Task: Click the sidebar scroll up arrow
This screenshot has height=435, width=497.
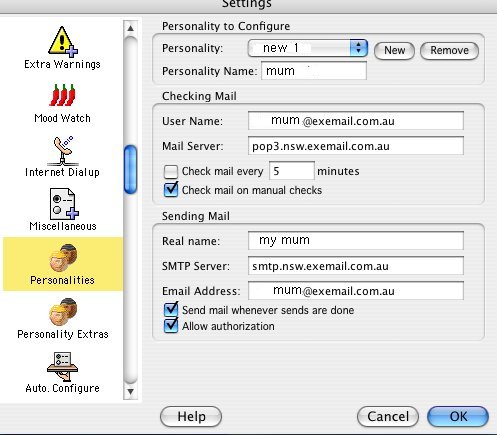Action: (130, 28)
